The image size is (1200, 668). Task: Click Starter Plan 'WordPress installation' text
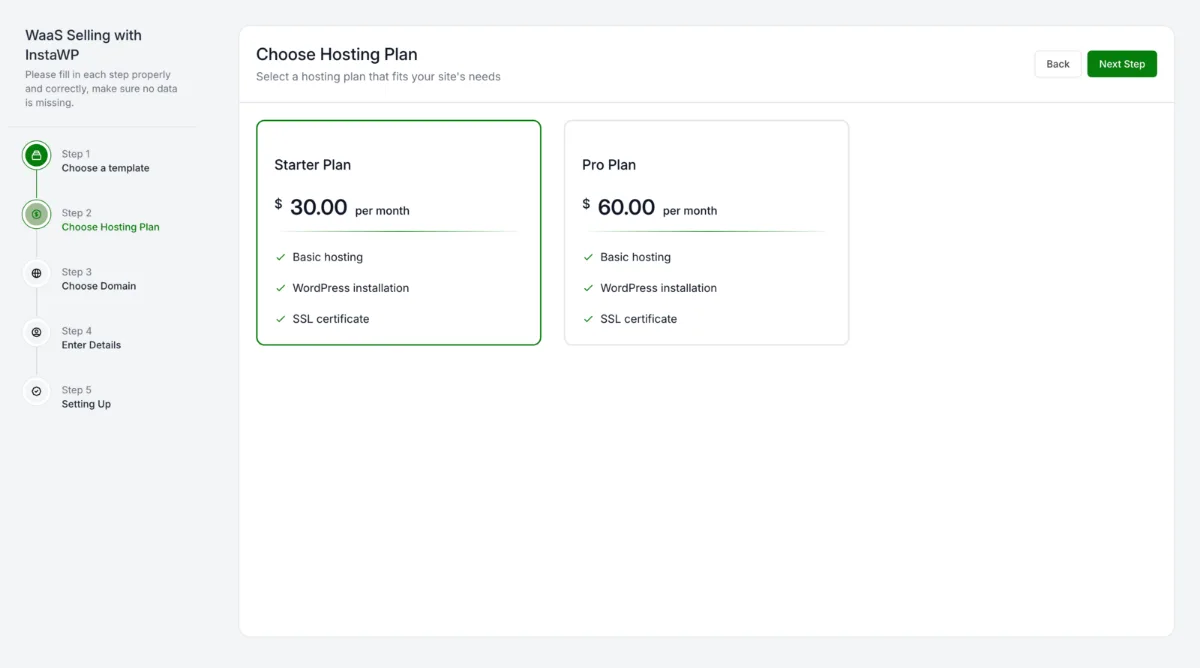pos(351,288)
